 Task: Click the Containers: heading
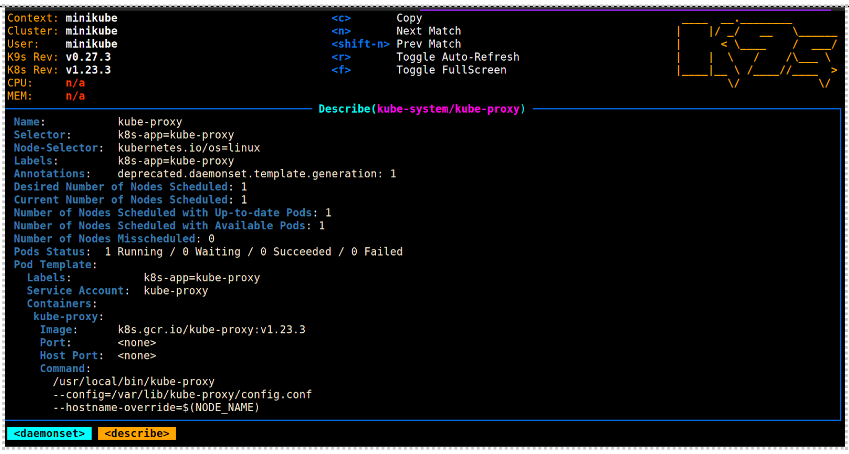(x=62, y=304)
